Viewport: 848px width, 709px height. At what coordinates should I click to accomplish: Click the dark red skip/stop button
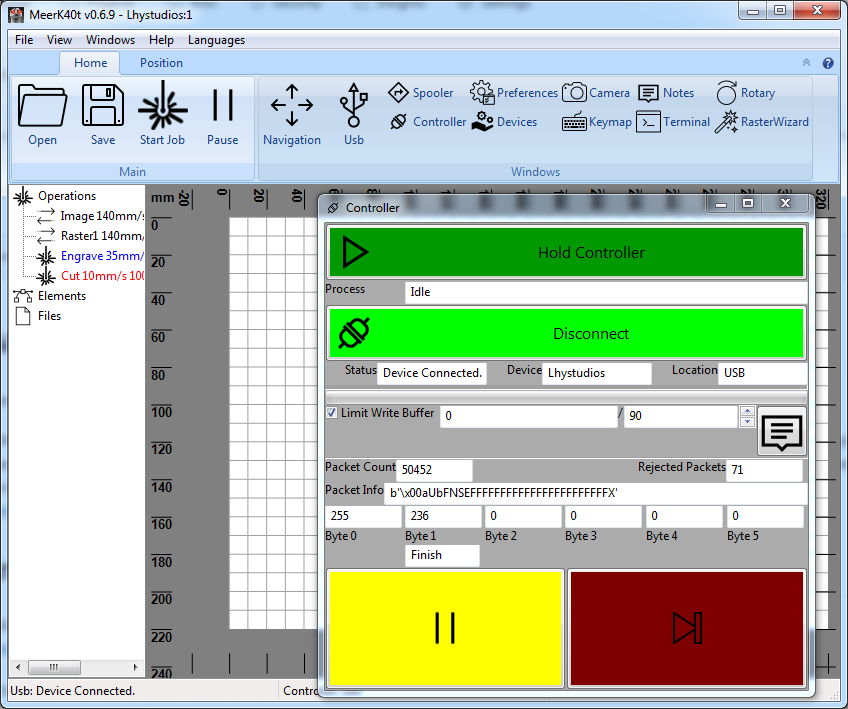(x=687, y=628)
